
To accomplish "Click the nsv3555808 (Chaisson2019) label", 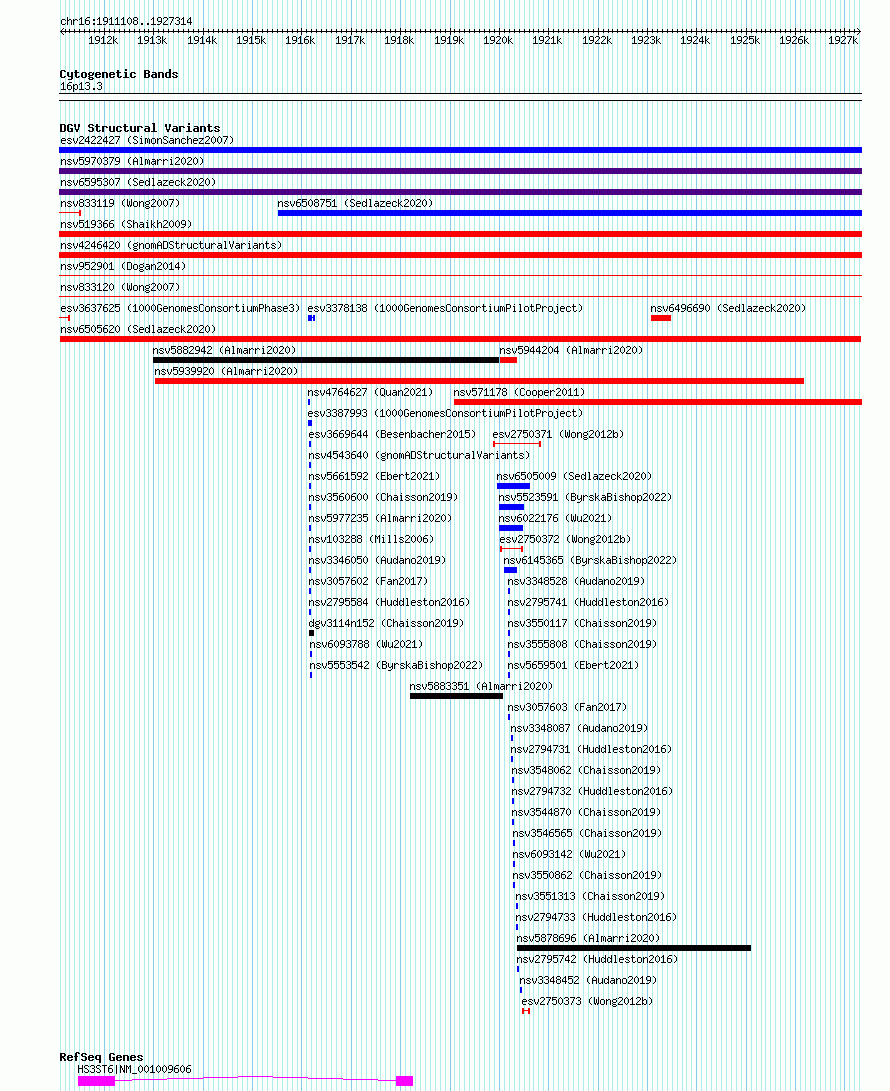I will (x=582, y=644).
